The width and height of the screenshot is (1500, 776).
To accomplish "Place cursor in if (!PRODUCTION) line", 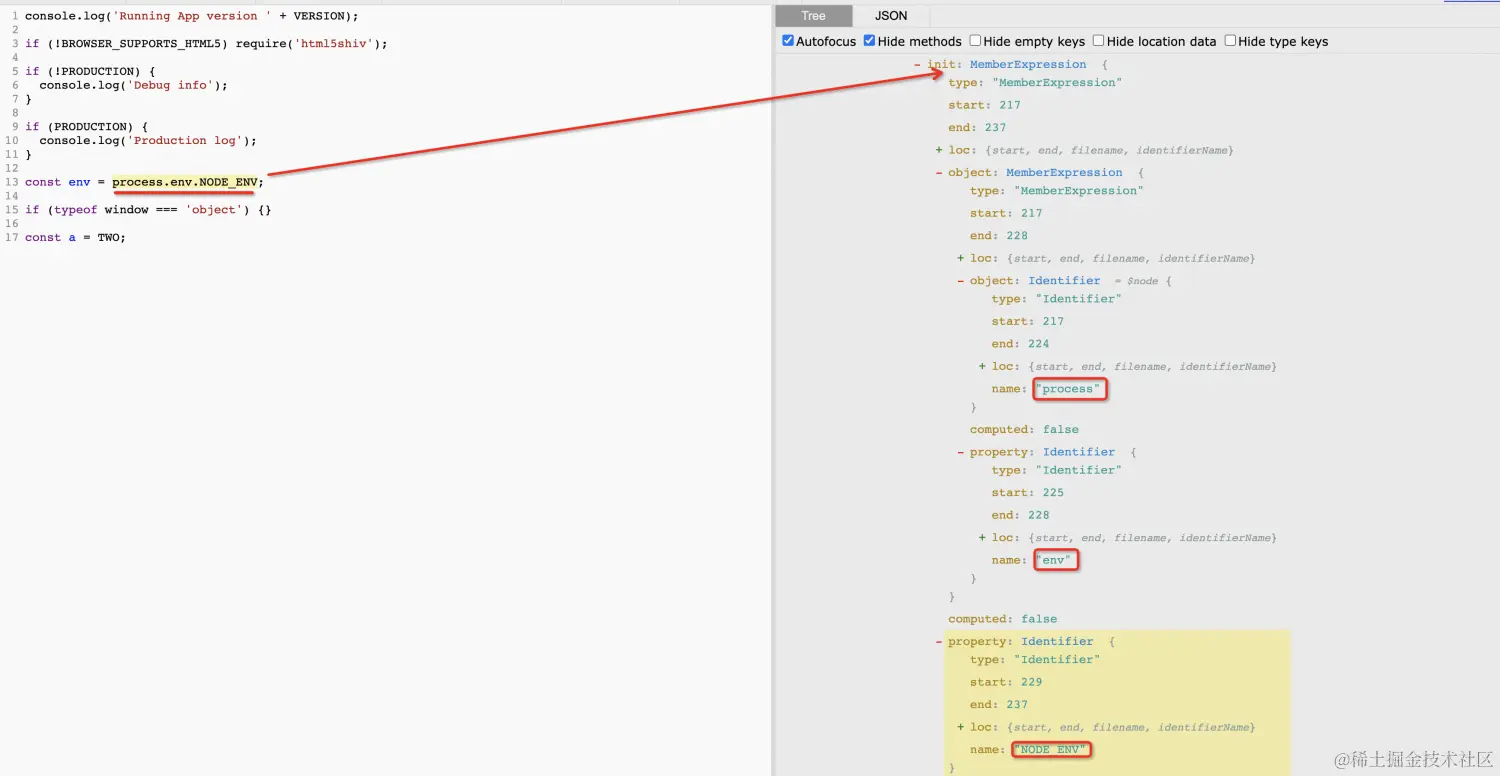I will point(90,71).
